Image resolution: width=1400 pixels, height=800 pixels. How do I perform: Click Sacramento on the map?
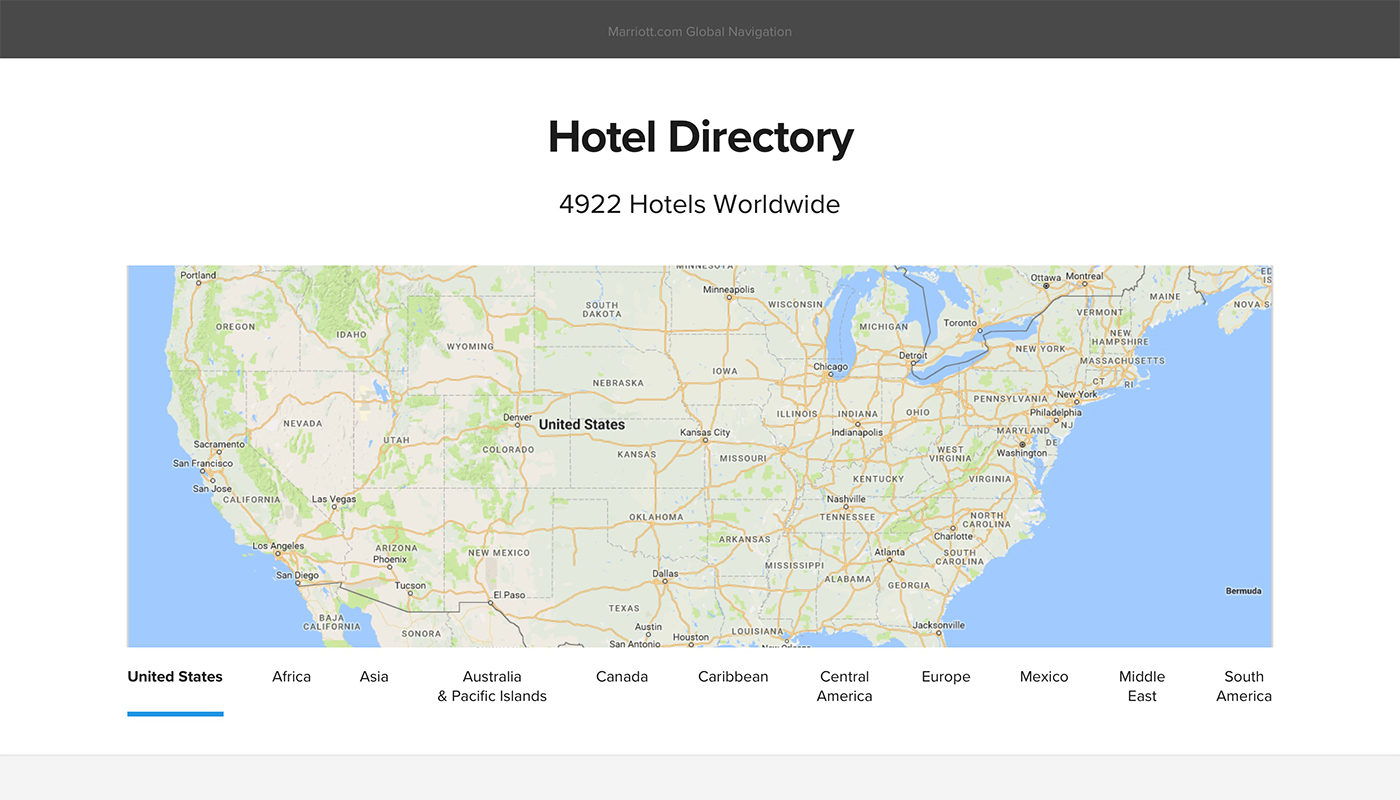click(x=219, y=444)
